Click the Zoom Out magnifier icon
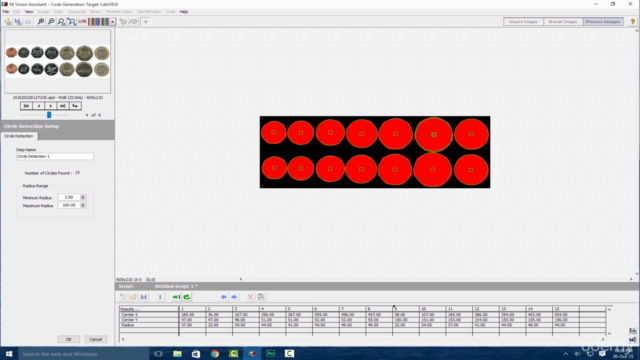The width and height of the screenshot is (640, 360). click(51, 22)
